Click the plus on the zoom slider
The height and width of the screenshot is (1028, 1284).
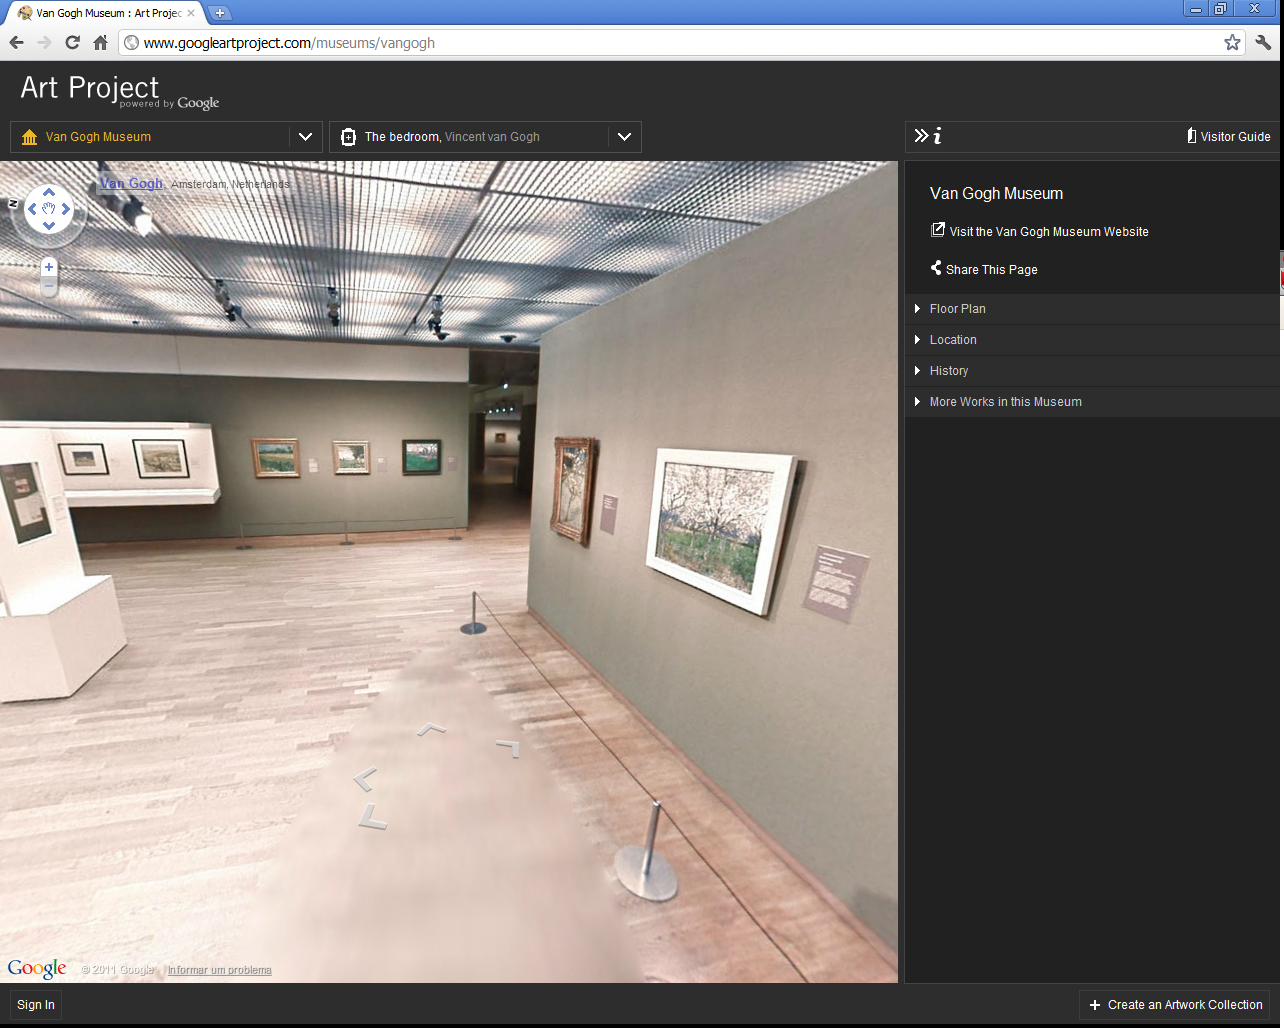tap(48, 266)
